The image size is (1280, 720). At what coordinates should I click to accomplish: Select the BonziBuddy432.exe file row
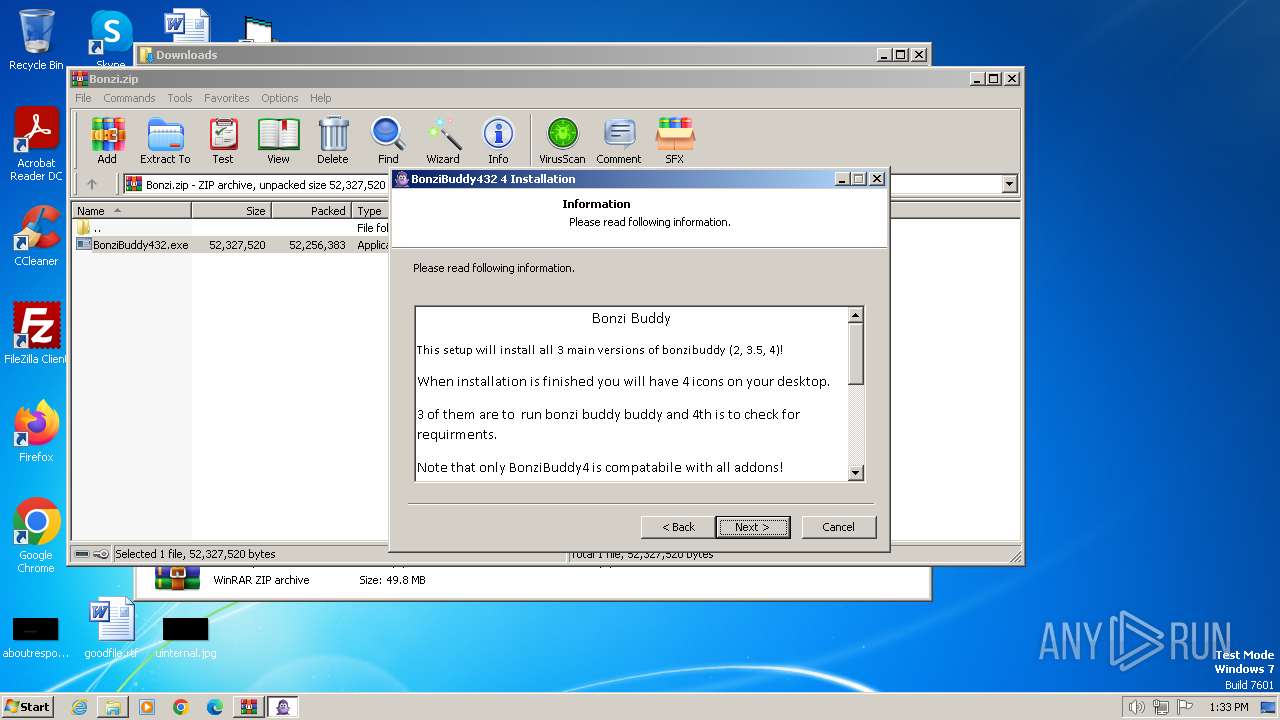pyautogui.click(x=232, y=245)
